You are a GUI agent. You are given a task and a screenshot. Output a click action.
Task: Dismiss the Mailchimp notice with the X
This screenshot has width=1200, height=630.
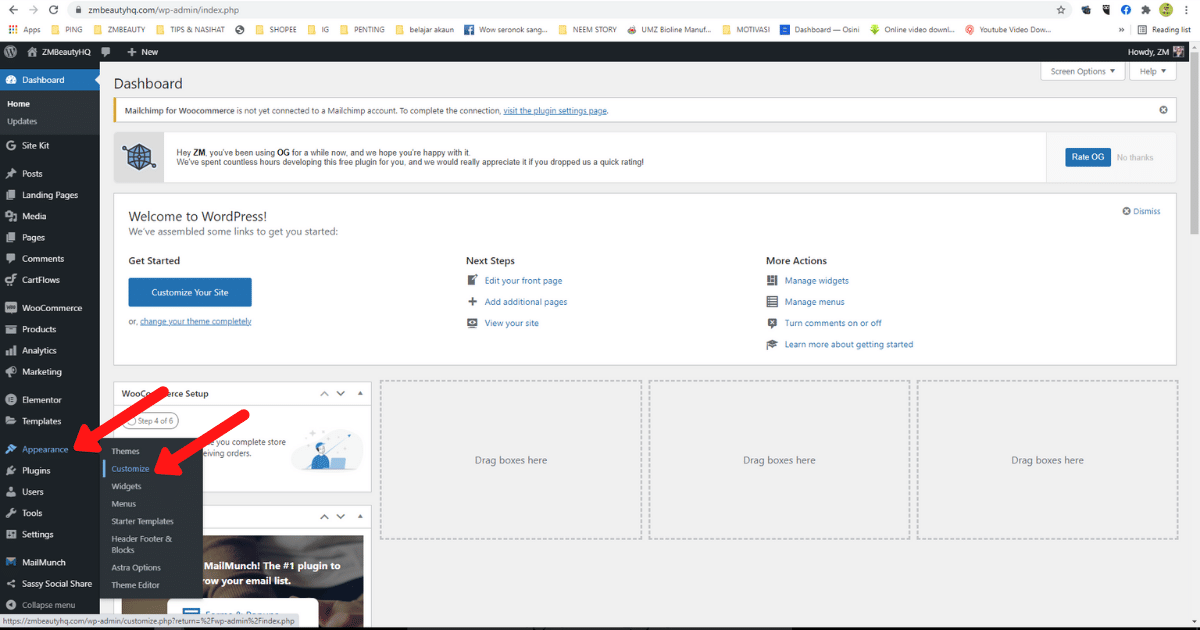coord(1163,110)
